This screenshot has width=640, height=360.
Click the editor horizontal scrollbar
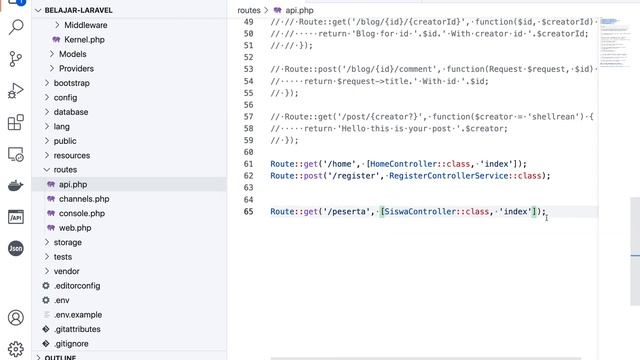click(425, 358)
